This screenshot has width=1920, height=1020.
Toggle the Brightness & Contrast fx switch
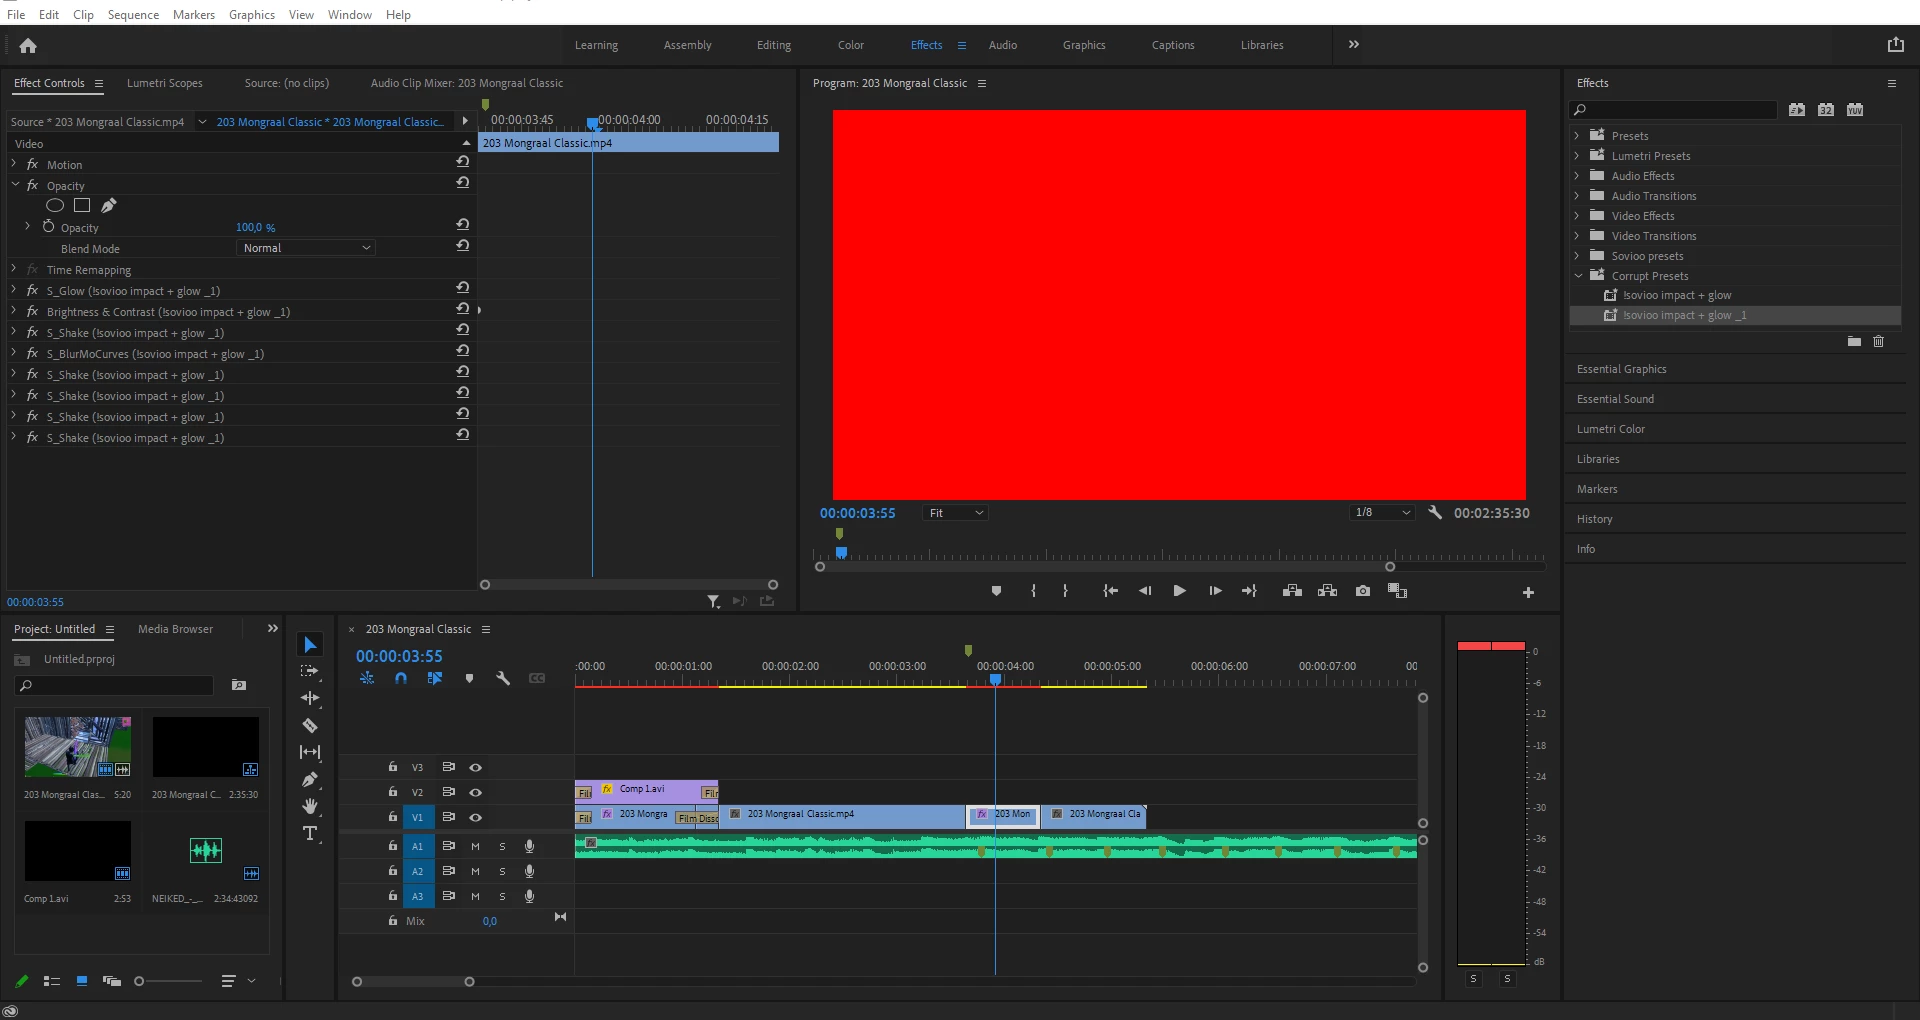(32, 312)
